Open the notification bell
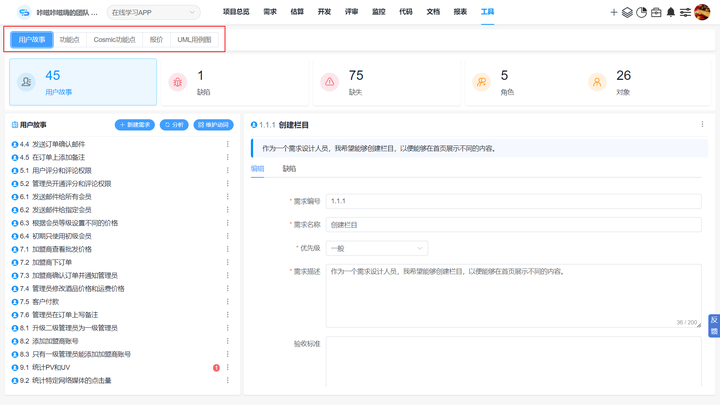Viewport: 720px width, 405px height. [x=670, y=13]
